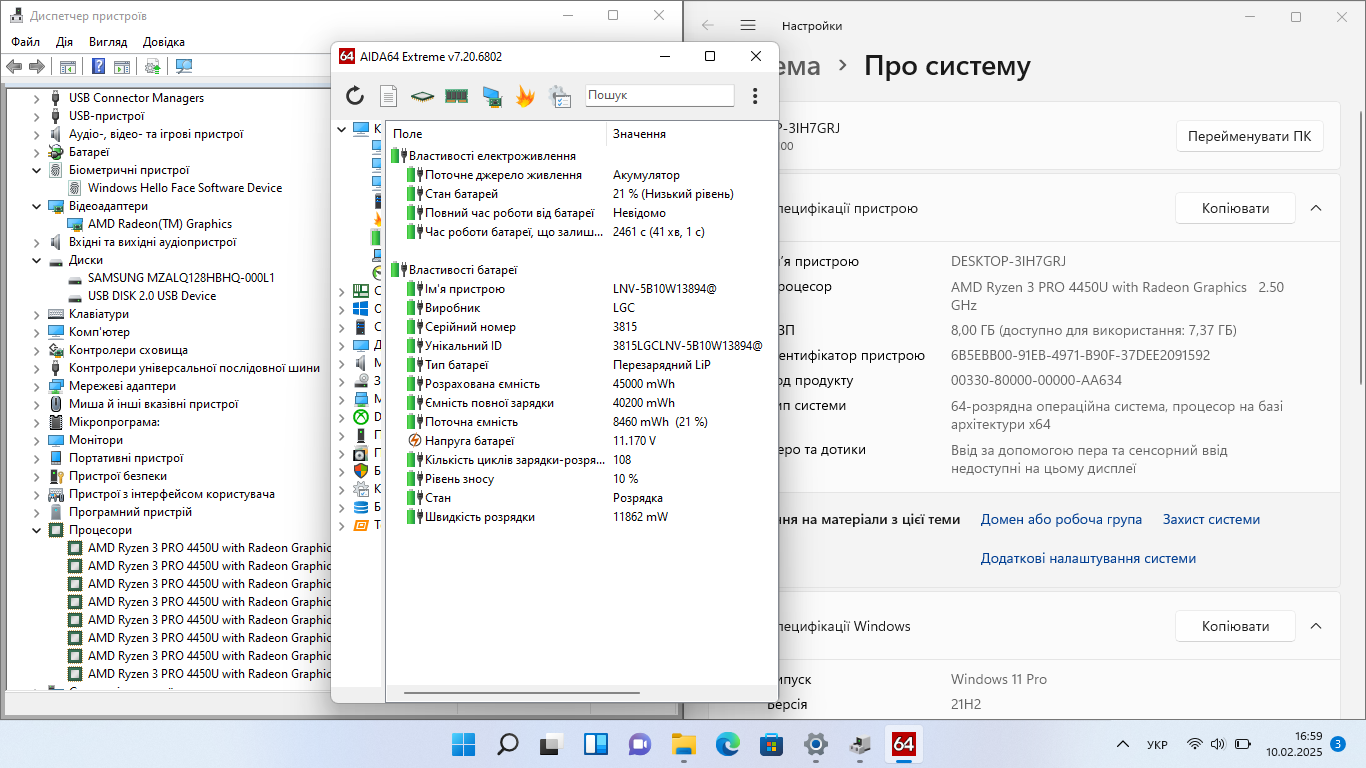The width and height of the screenshot is (1366, 768).
Task: Collapse the Відеоадаптери node
Action: tap(37, 206)
